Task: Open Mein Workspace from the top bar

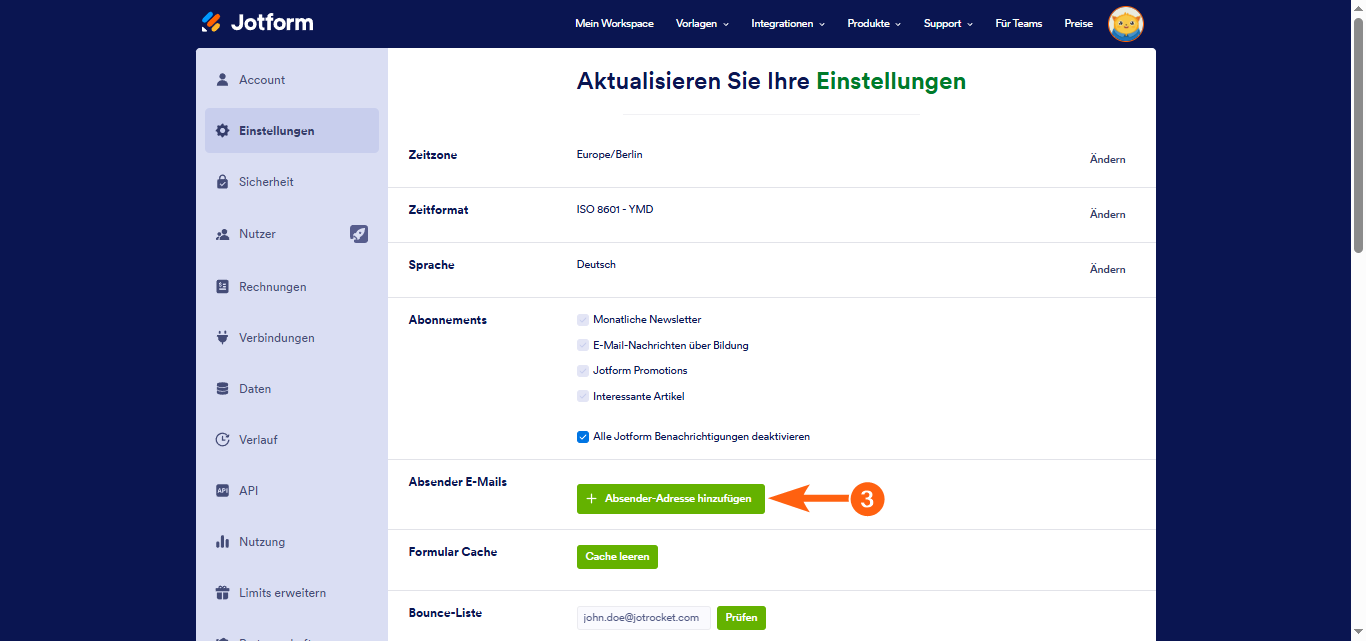Action: click(615, 23)
